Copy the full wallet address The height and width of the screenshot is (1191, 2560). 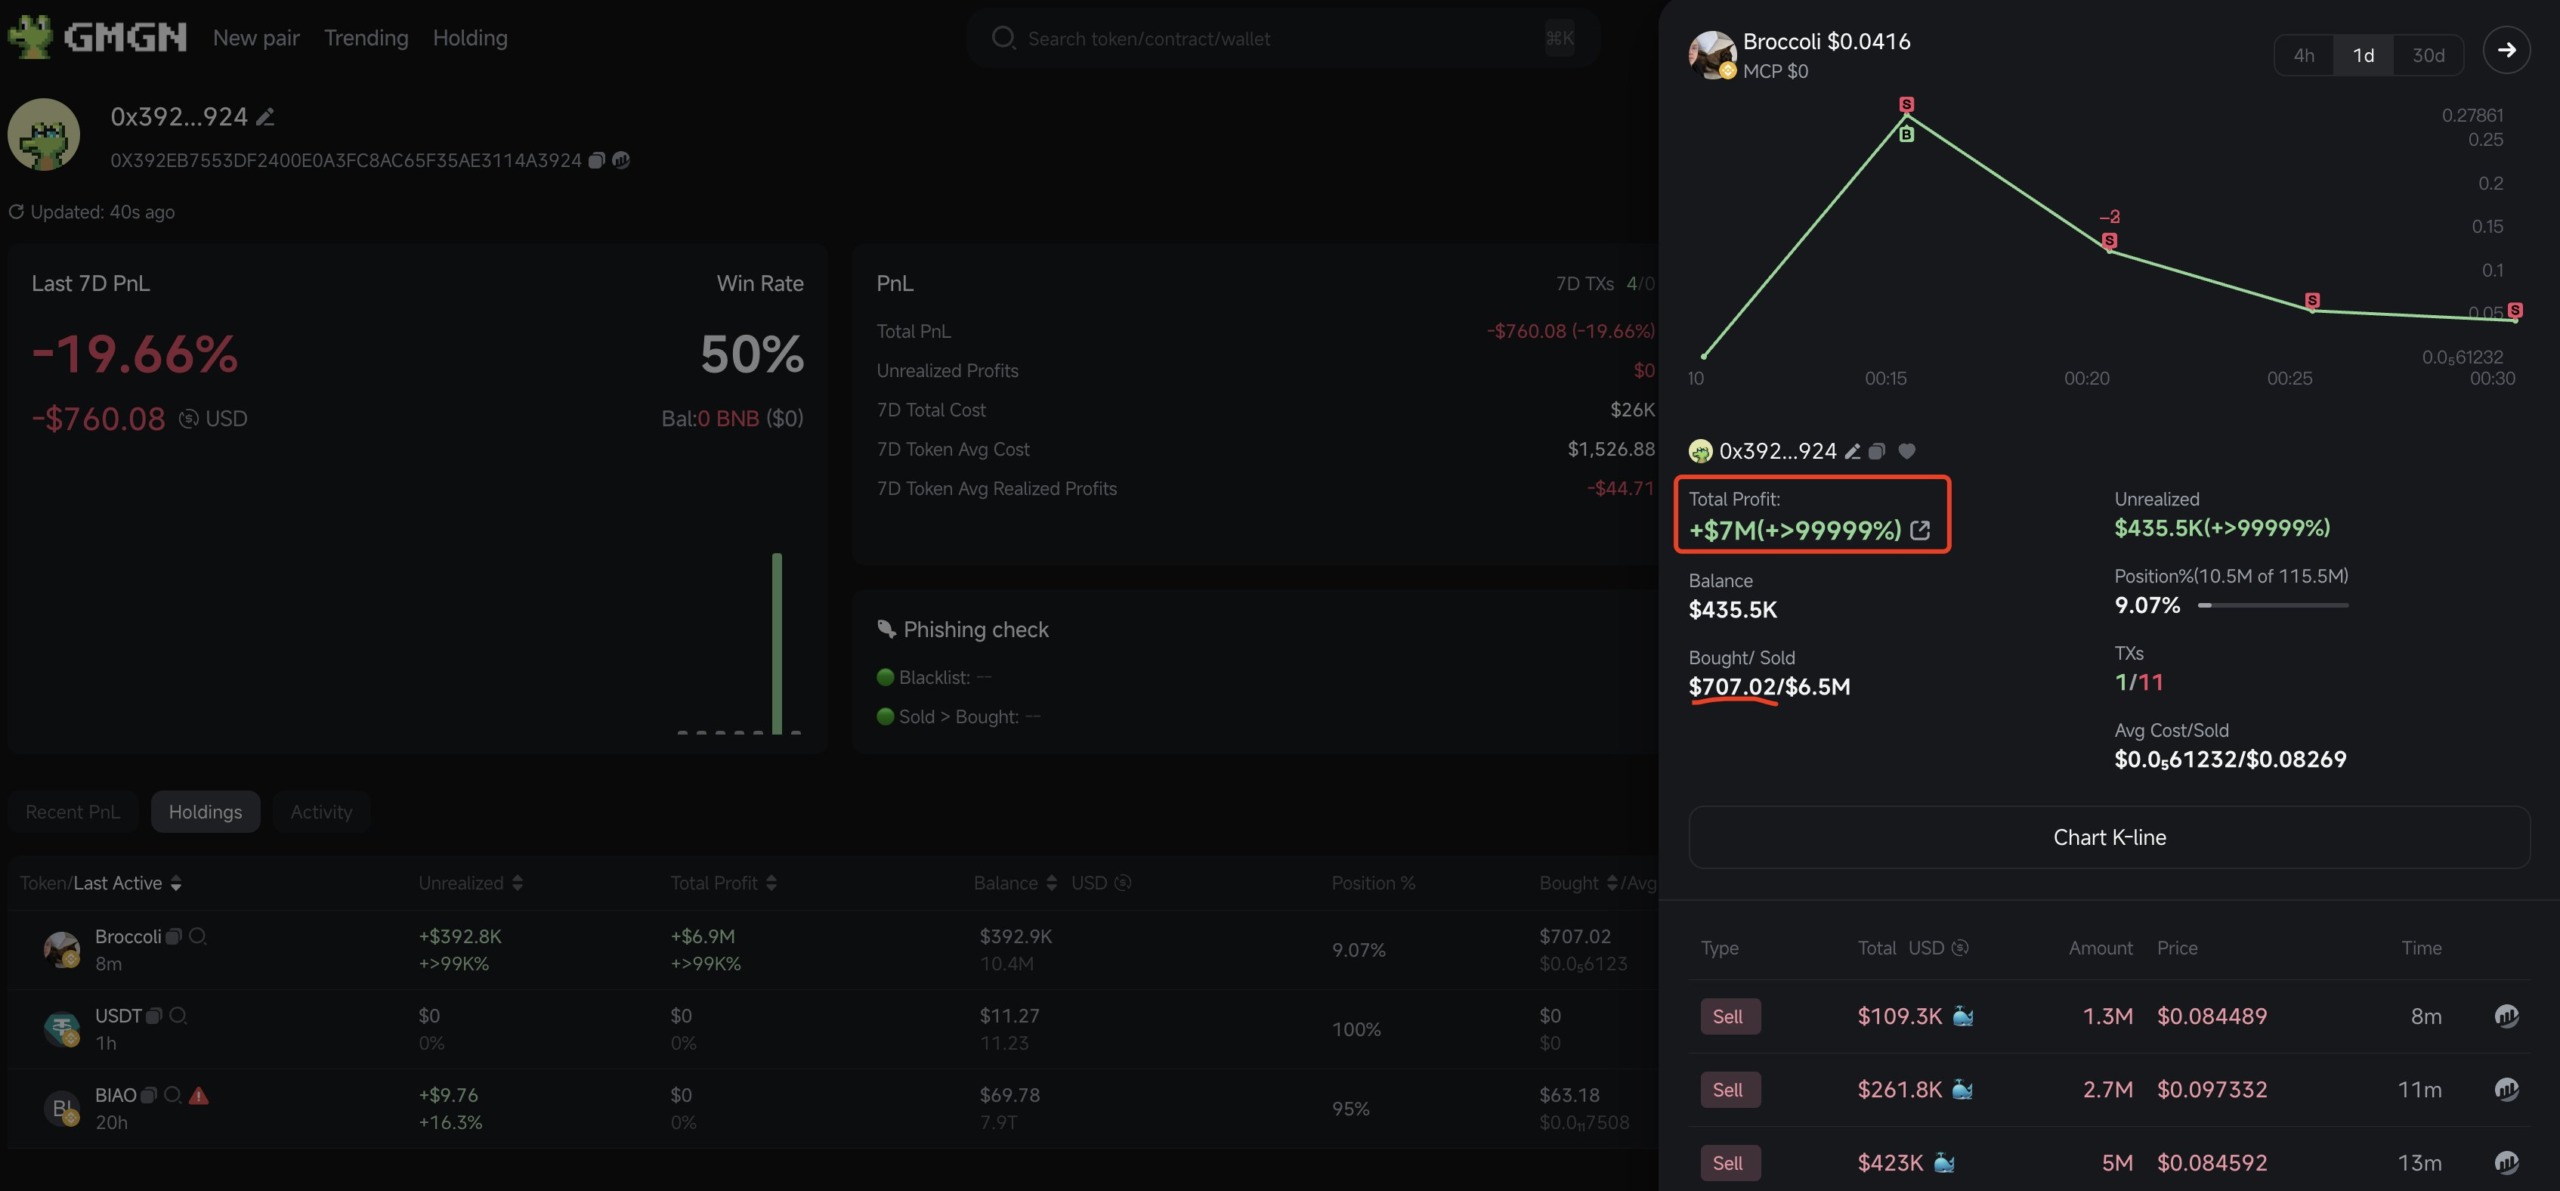[597, 160]
